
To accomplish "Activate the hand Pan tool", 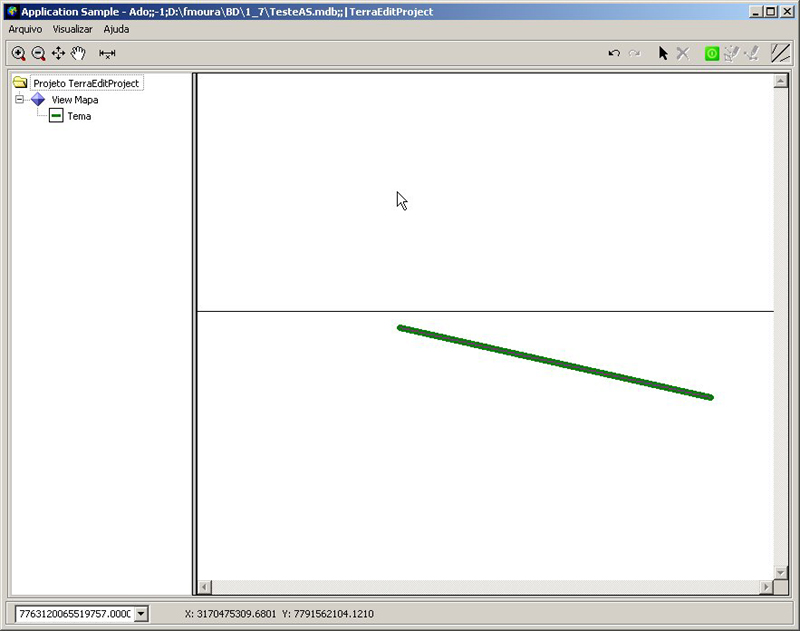I will (x=78, y=54).
